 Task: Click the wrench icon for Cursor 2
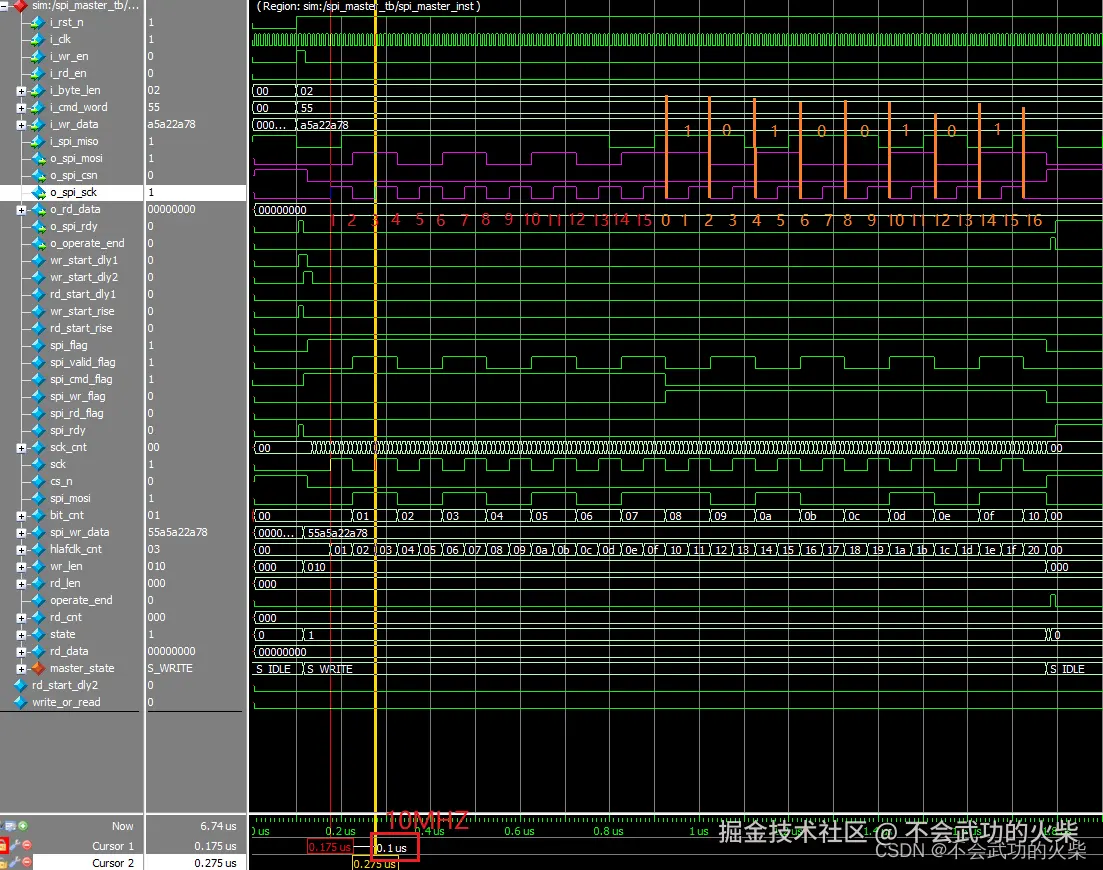(x=15, y=862)
